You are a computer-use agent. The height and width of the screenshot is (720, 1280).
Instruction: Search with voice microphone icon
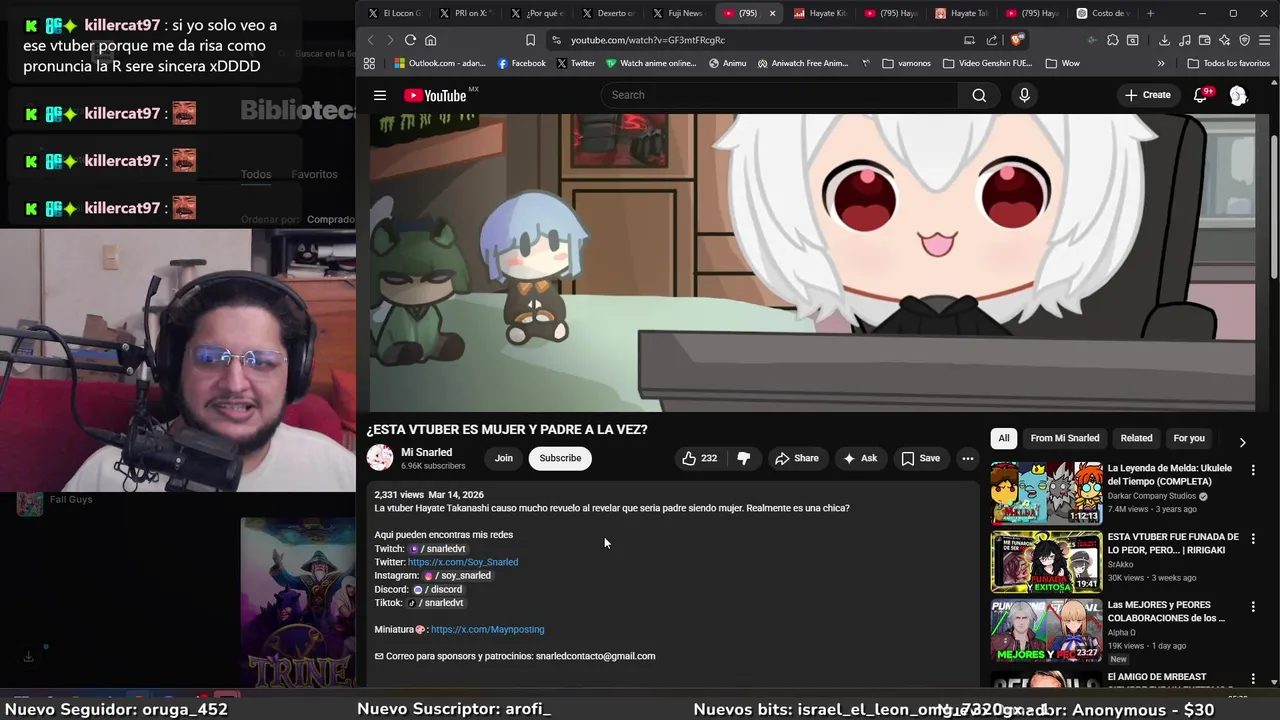coord(1024,95)
